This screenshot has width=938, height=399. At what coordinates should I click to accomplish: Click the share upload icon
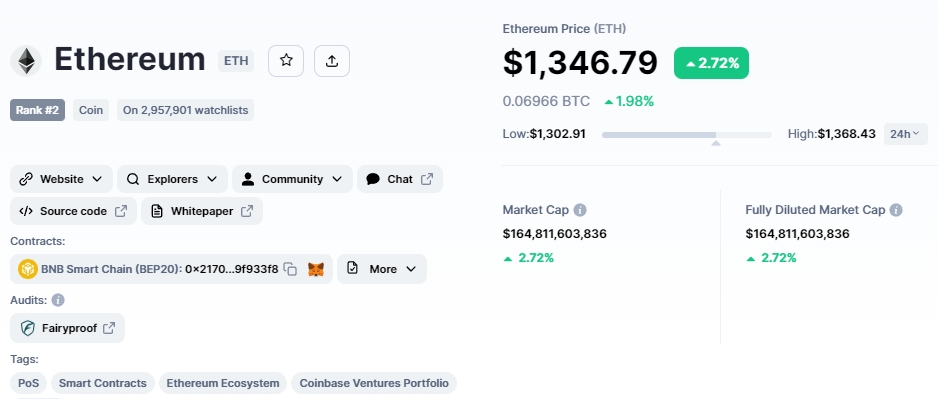332,60
